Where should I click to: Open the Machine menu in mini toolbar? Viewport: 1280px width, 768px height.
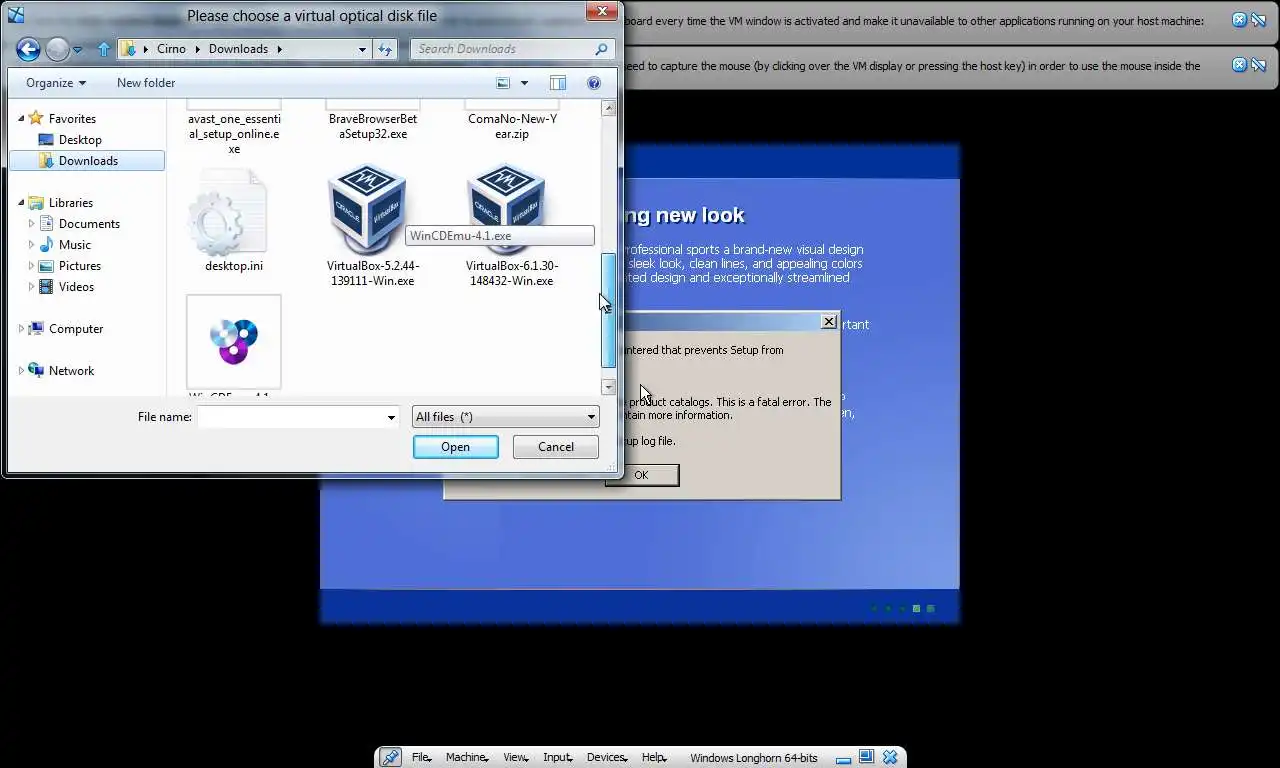[x=467, y=758]
